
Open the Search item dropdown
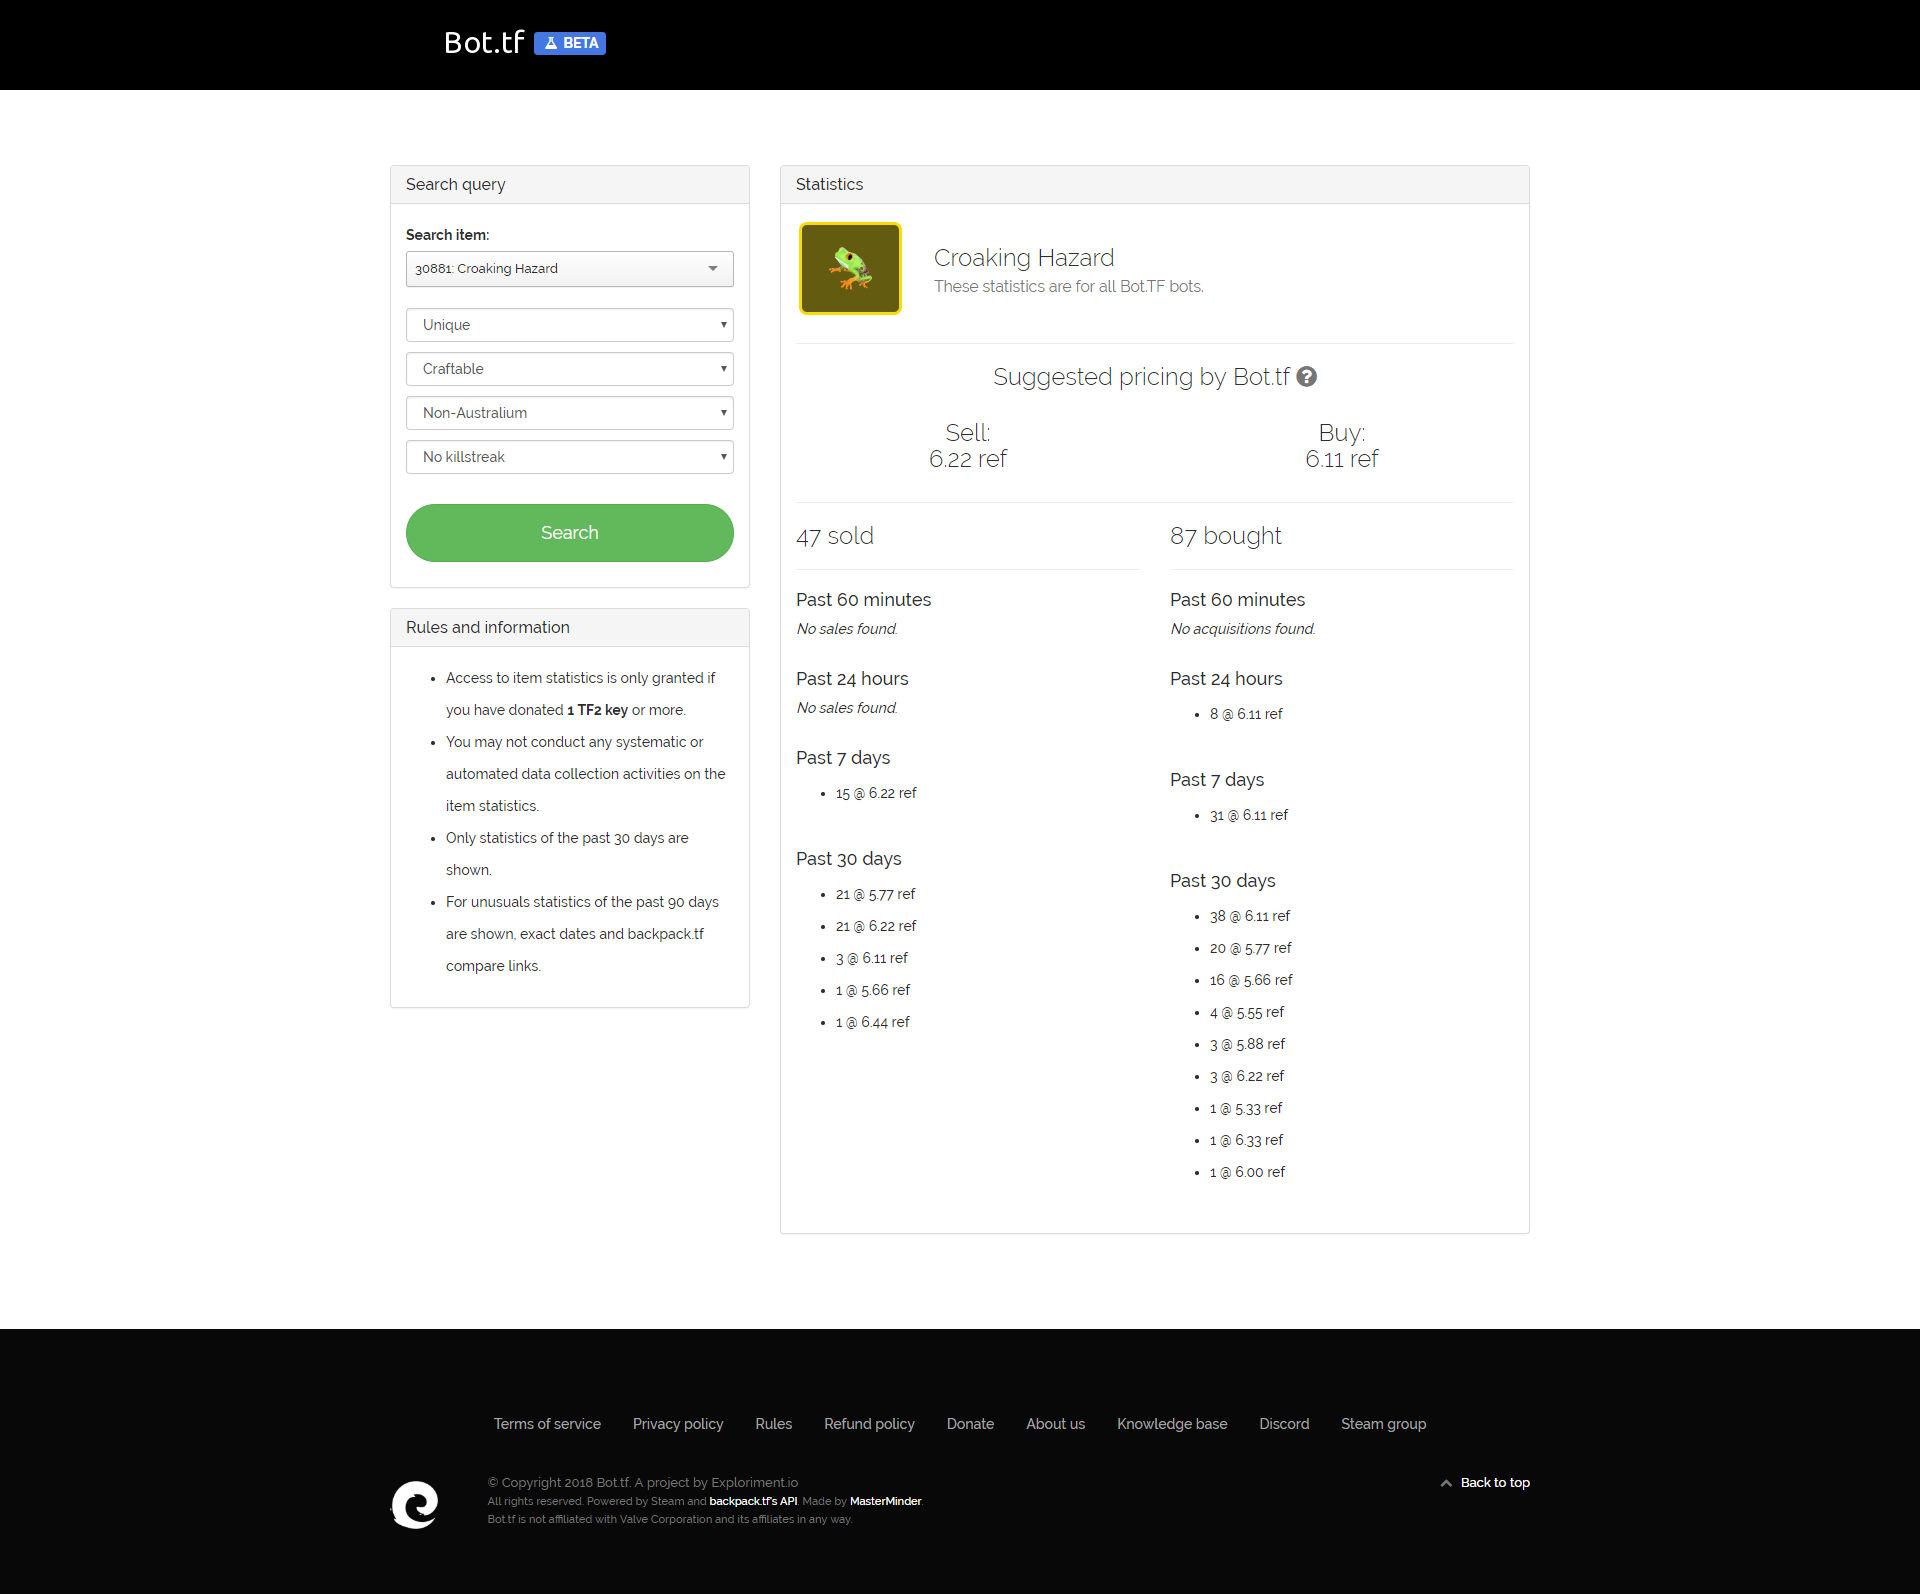[x=569, y=269]
